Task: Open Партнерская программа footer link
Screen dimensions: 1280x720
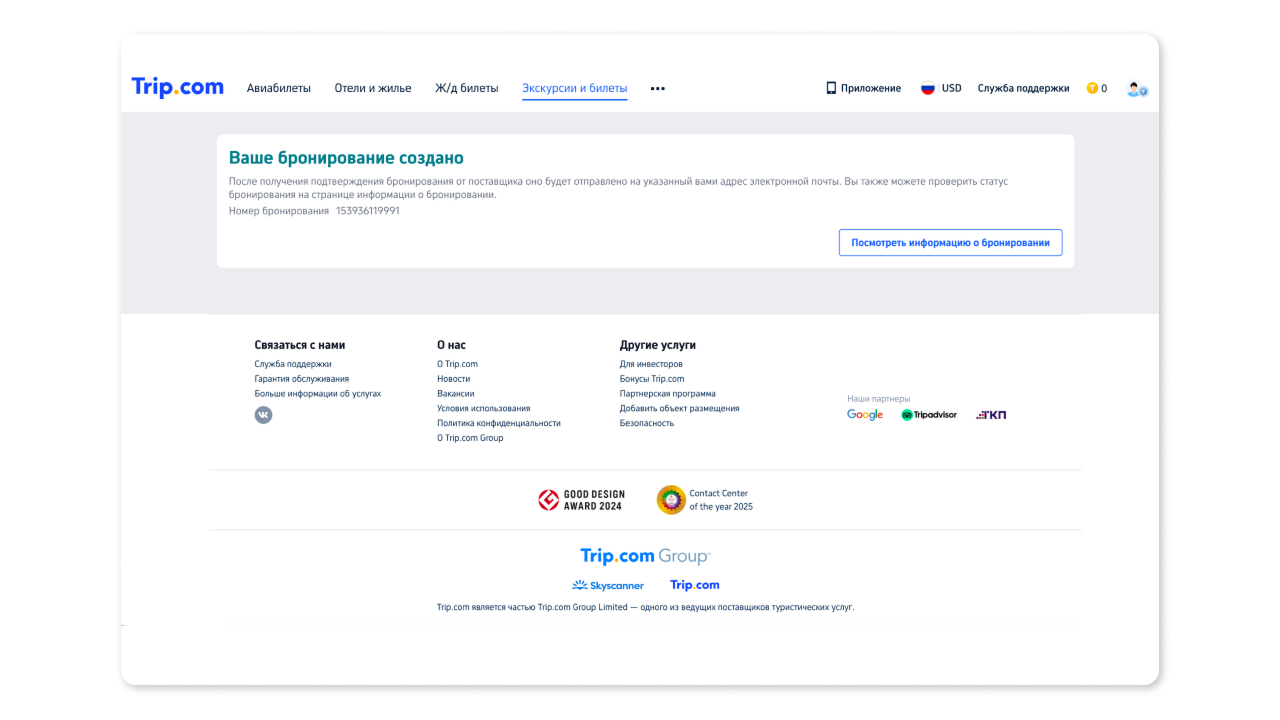Action: coord(667,394)
